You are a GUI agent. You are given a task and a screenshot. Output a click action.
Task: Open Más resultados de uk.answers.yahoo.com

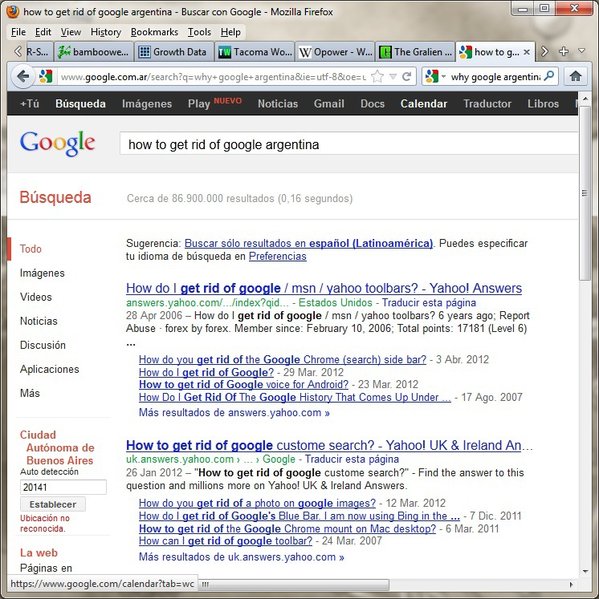pyautogui.click(x=241, y=557)
